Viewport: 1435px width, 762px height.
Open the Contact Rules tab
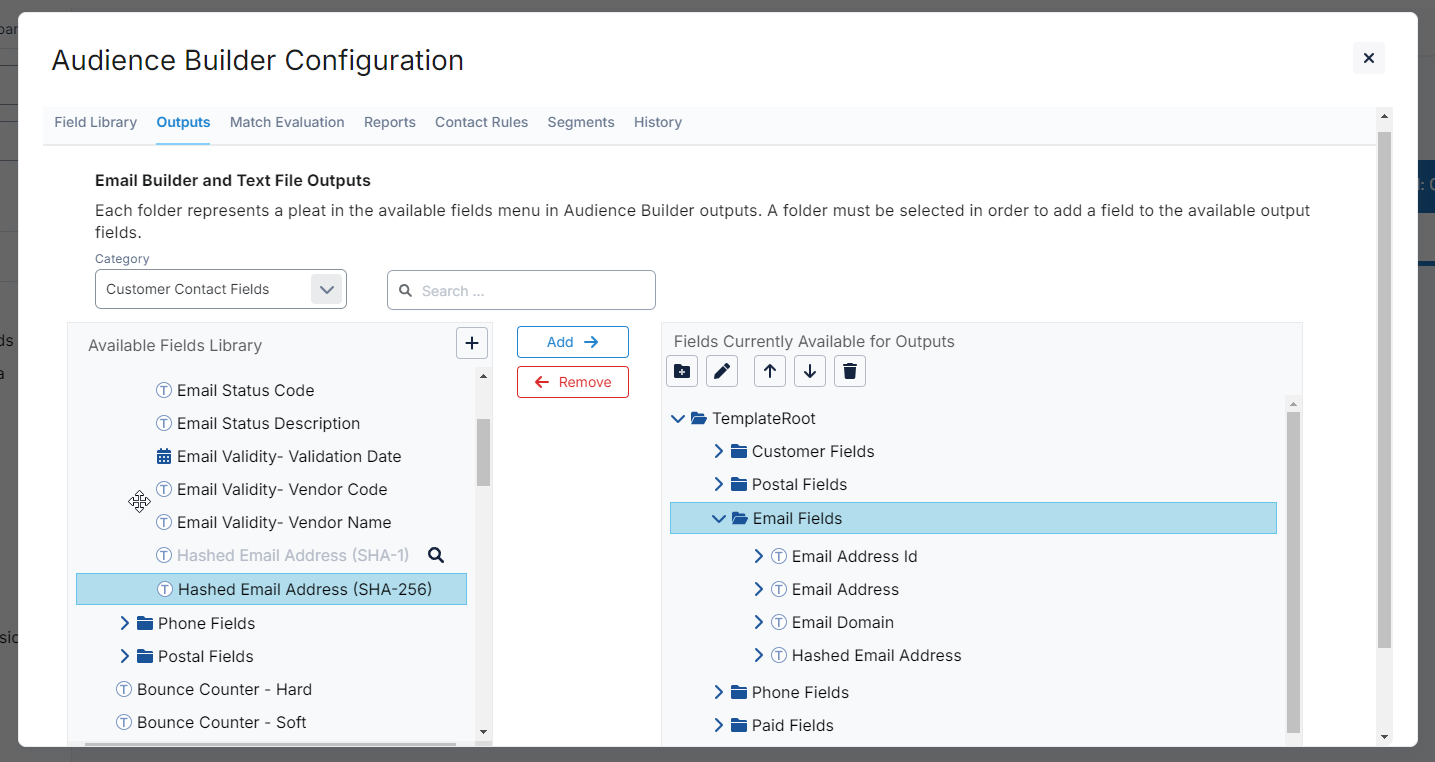coord(481,122)
